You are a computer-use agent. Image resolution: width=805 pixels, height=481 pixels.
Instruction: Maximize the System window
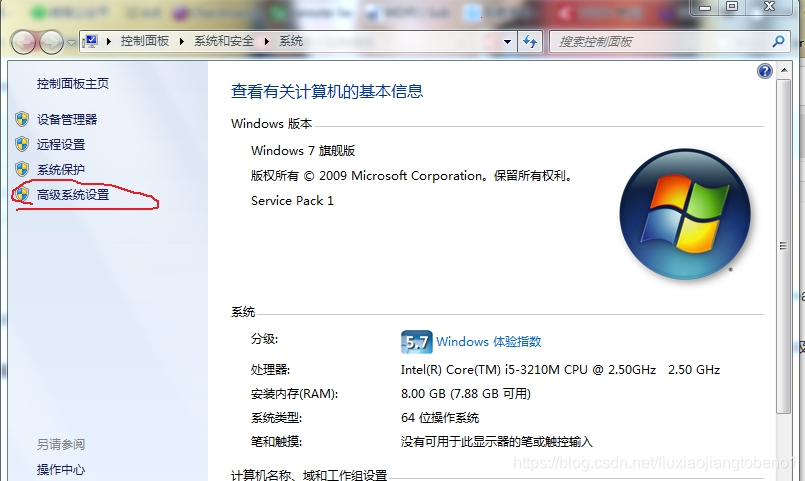[x=732, y=7]
